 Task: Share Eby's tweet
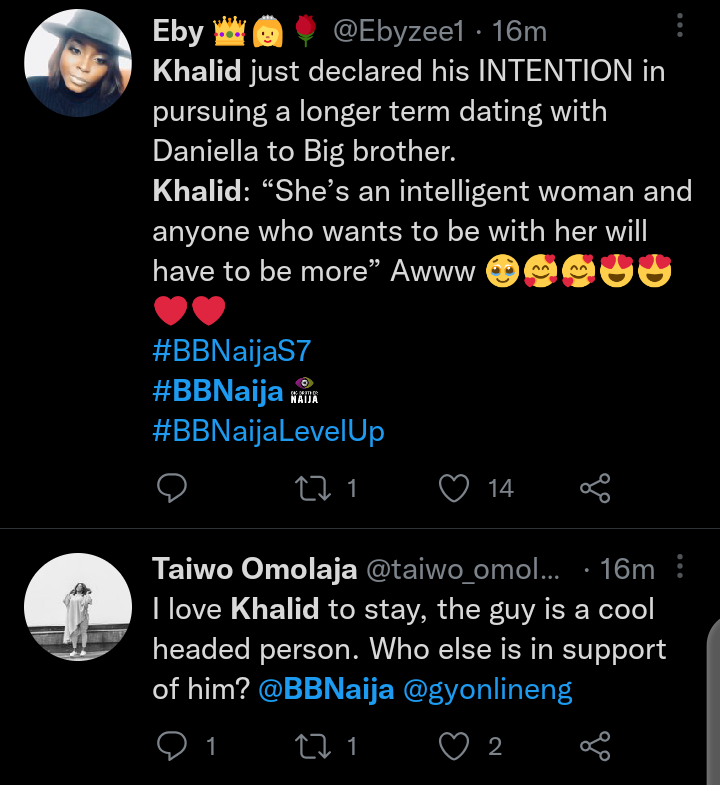tap(595, 488)
